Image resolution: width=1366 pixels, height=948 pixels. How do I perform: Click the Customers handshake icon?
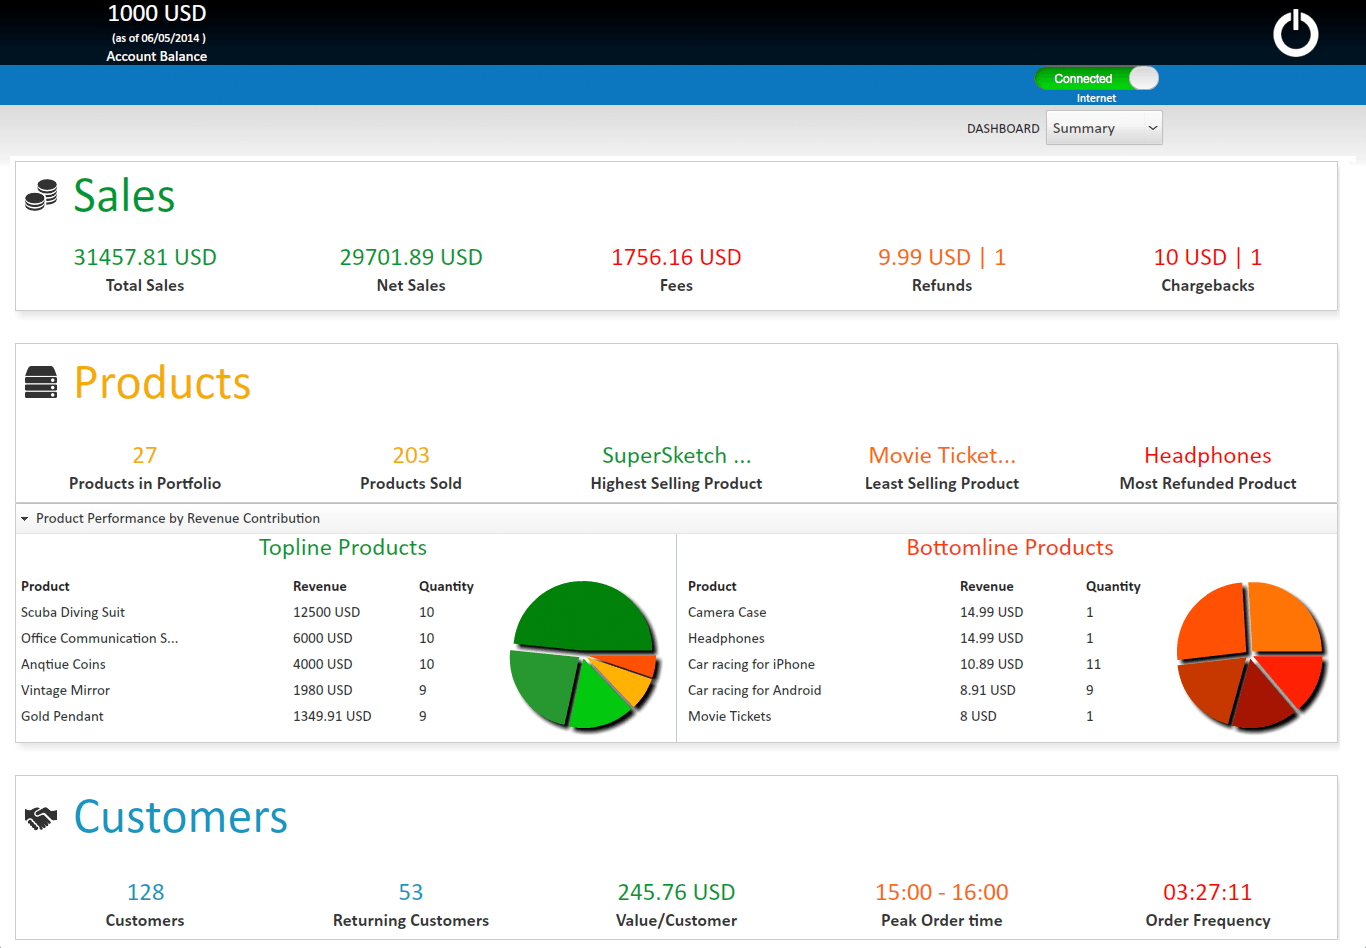(x=41, y=818)
